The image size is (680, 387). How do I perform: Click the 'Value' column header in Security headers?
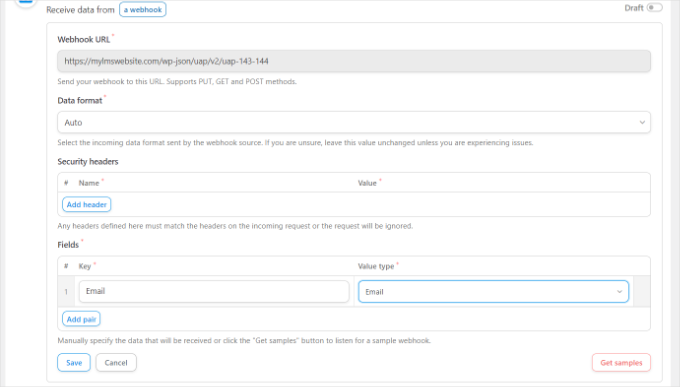[x=367, y=183]
